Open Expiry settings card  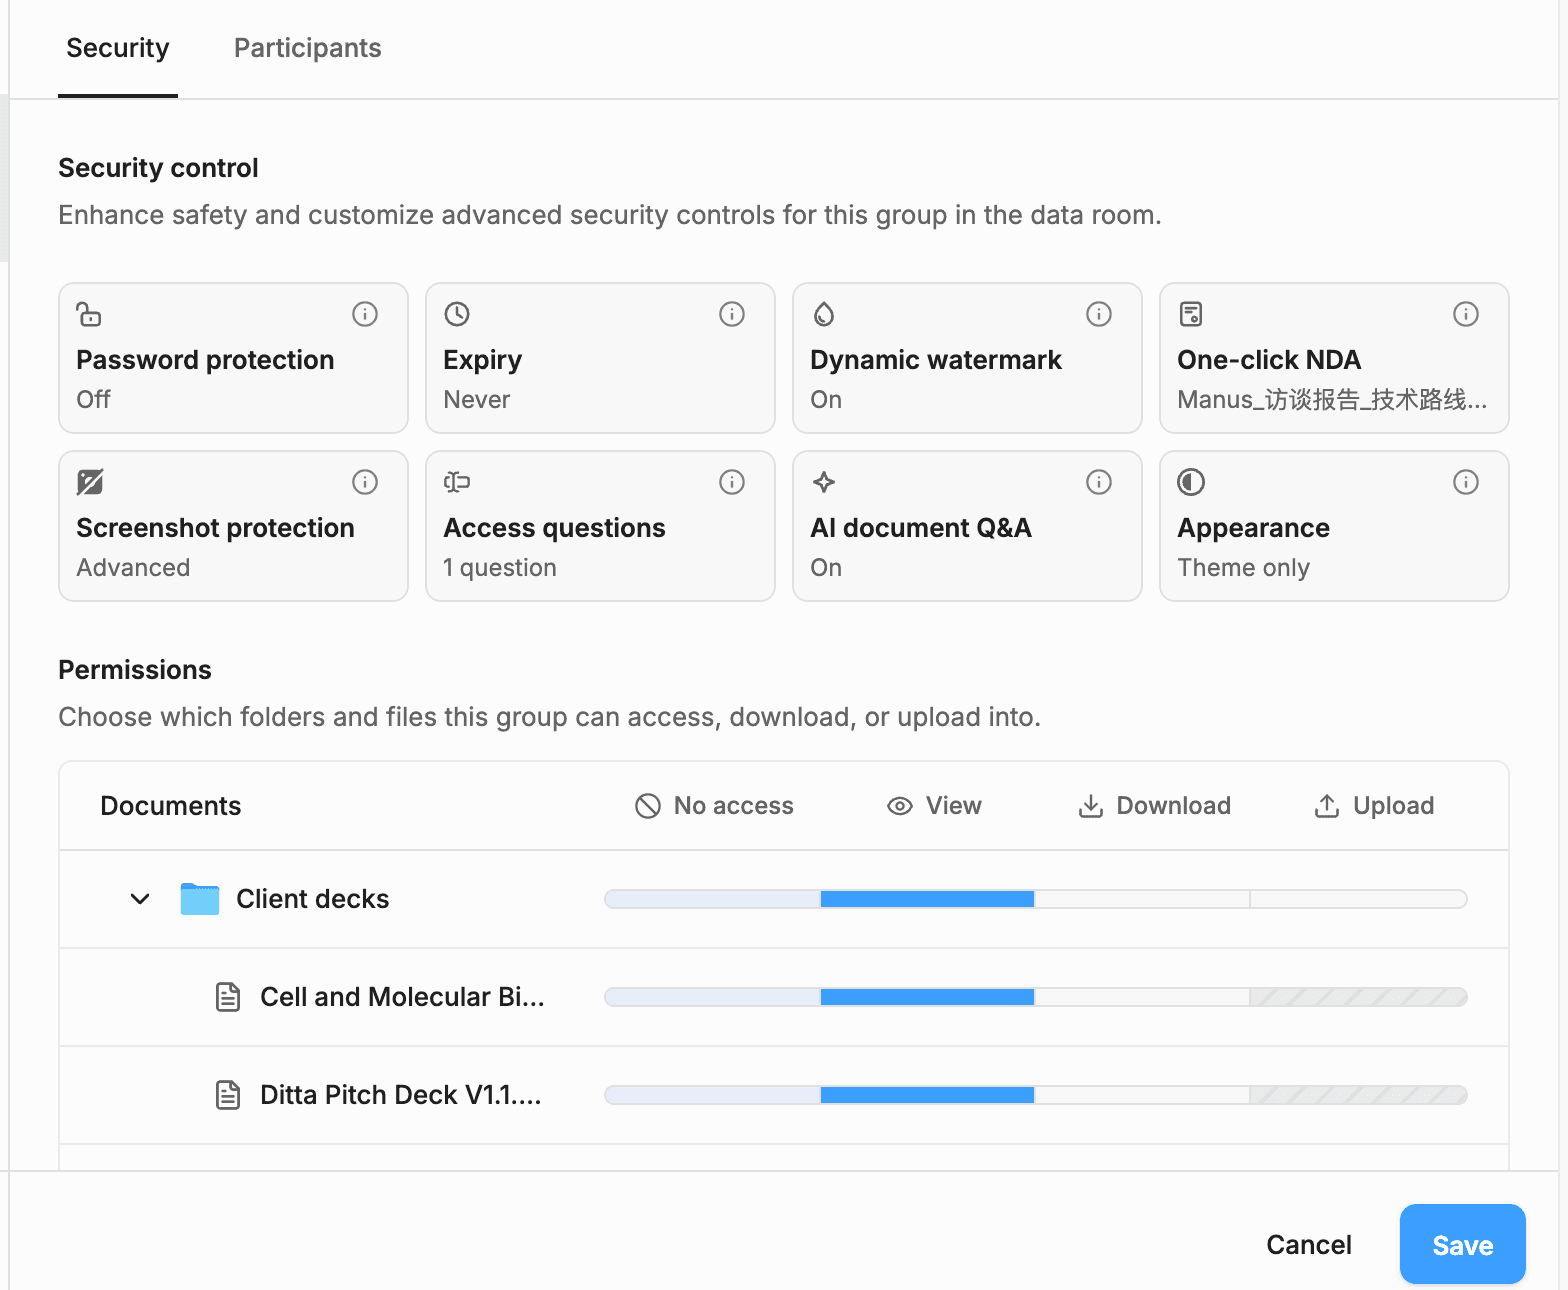point(600,358)
